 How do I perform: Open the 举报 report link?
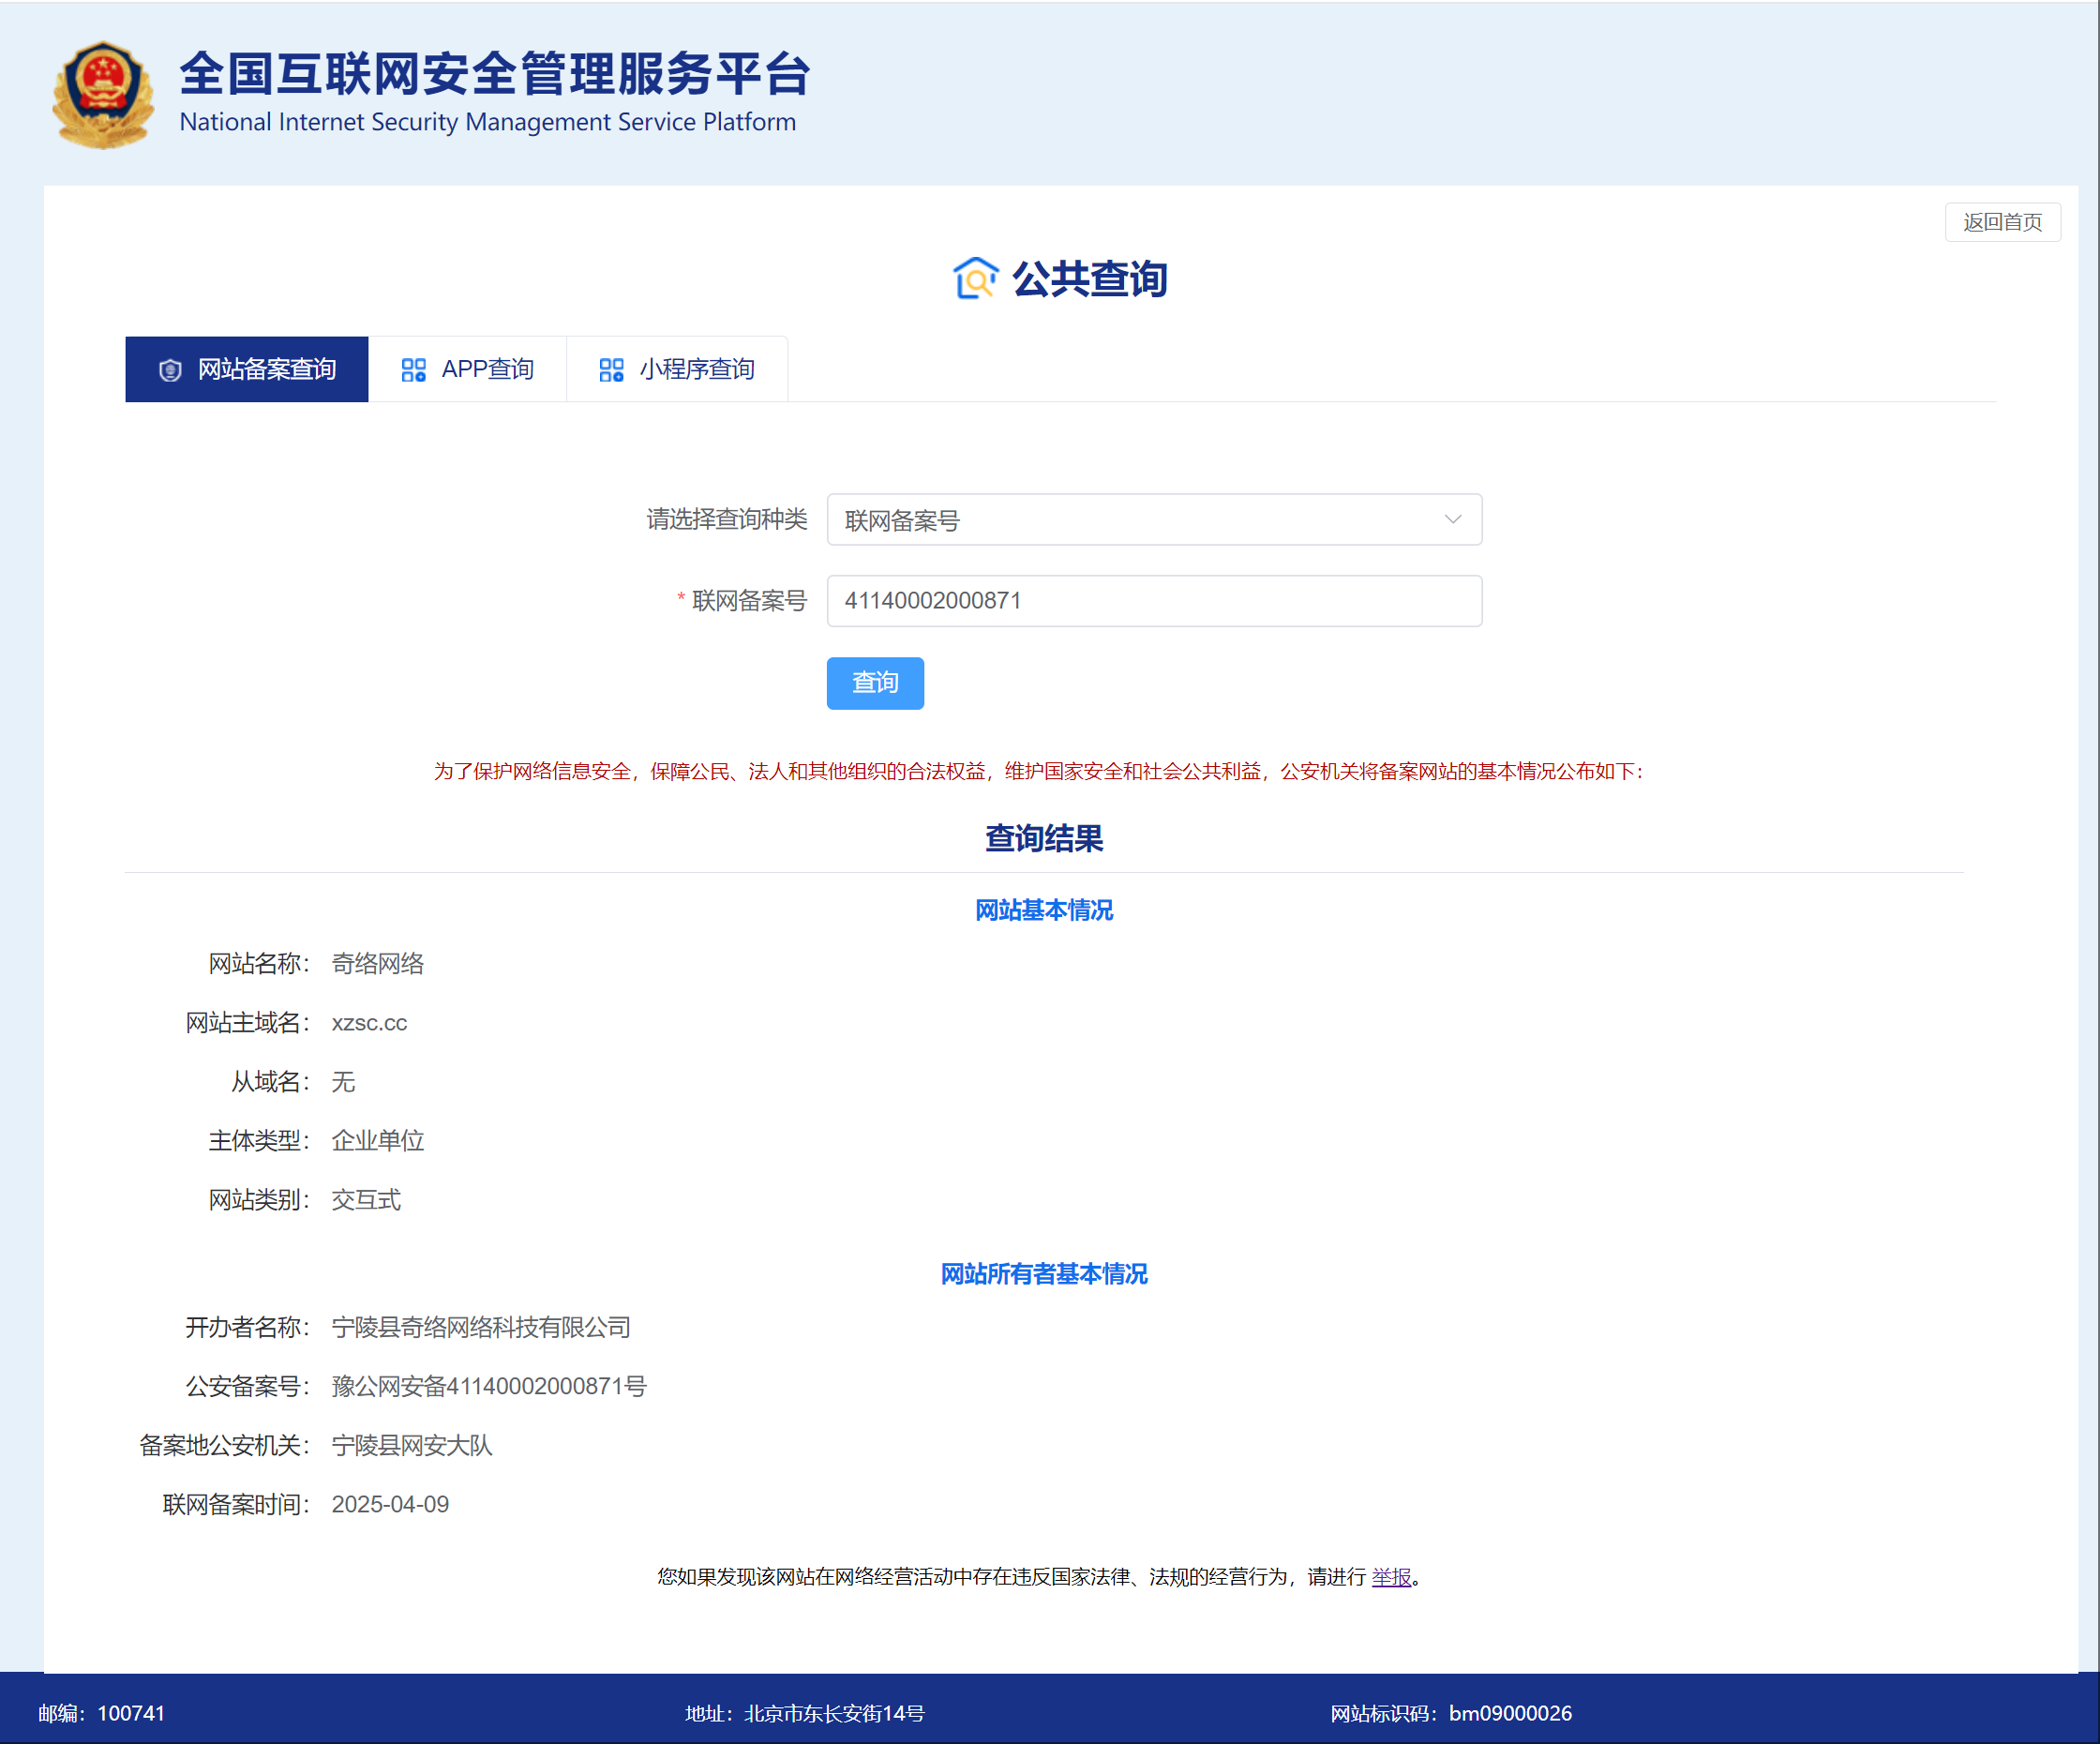pyautogui.click(x=1390, y=1577)
